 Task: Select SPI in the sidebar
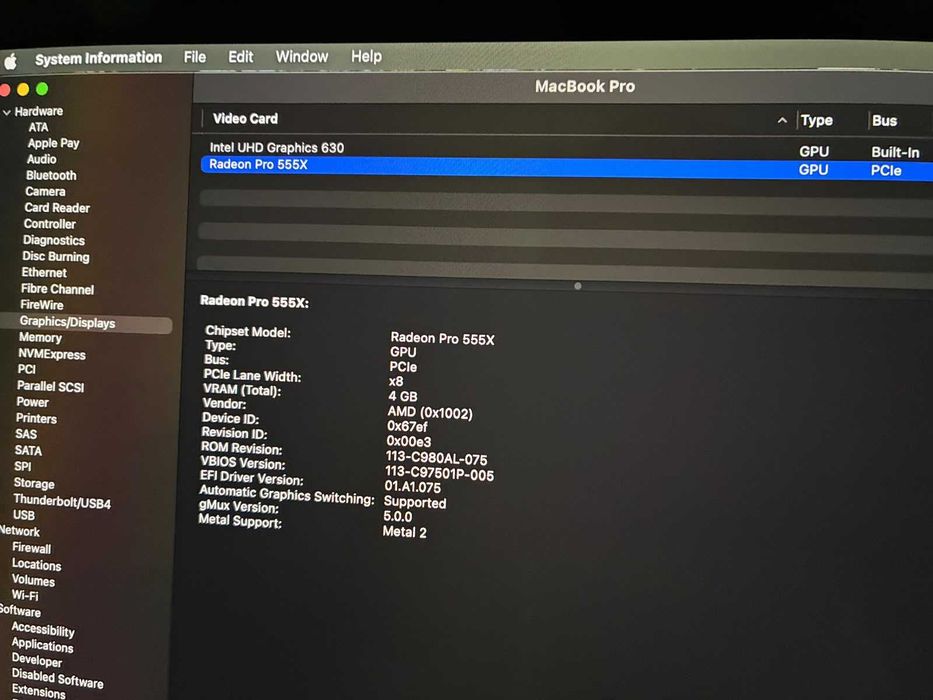coord(23,467)
